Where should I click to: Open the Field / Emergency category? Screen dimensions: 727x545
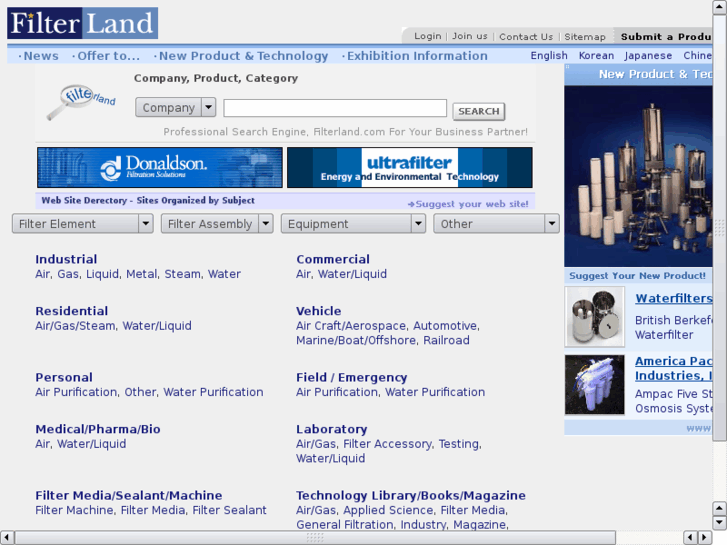351,378
